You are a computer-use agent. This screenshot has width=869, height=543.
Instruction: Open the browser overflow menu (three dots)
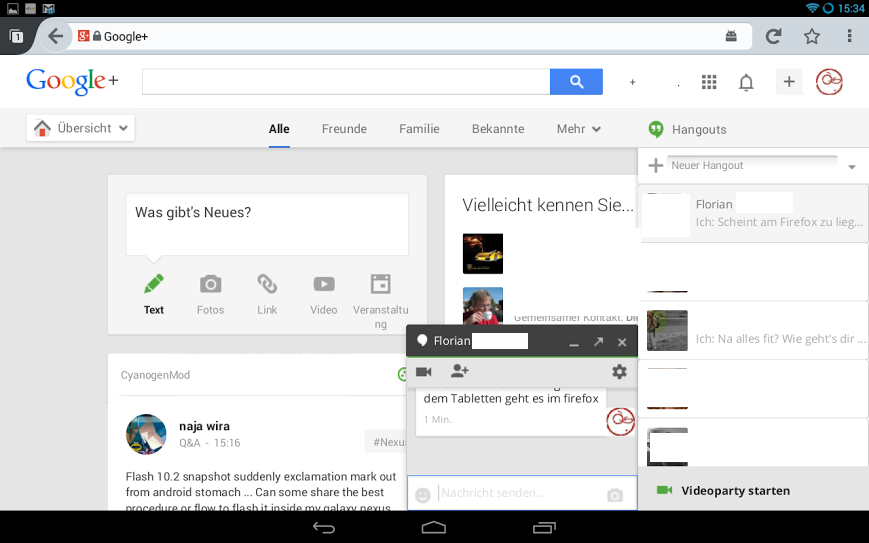(849, 37)
